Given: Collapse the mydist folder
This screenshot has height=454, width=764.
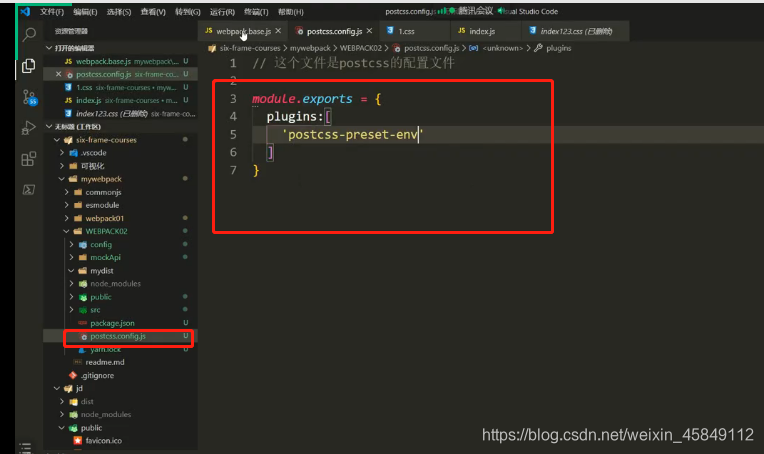Looking at the screenshot, I should (x=71, y=270).
